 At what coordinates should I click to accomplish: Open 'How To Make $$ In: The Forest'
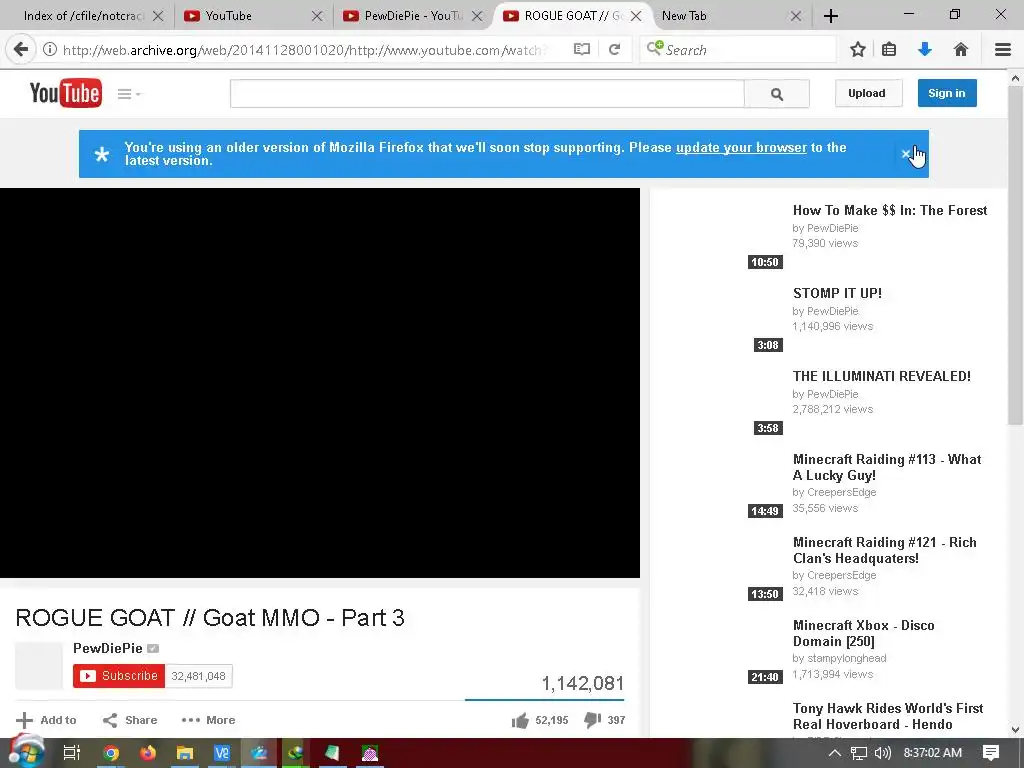pos(889,210)
